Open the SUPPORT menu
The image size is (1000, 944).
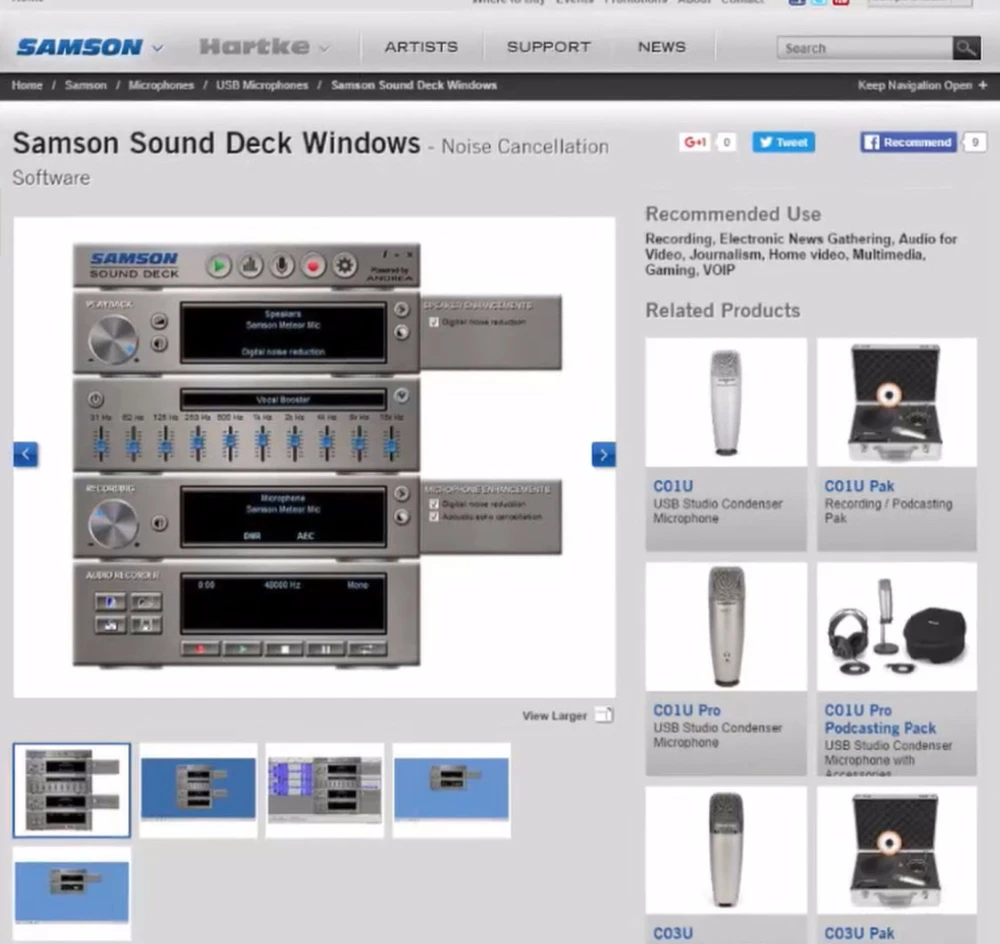pyautogui.click(x=548, y=47)
